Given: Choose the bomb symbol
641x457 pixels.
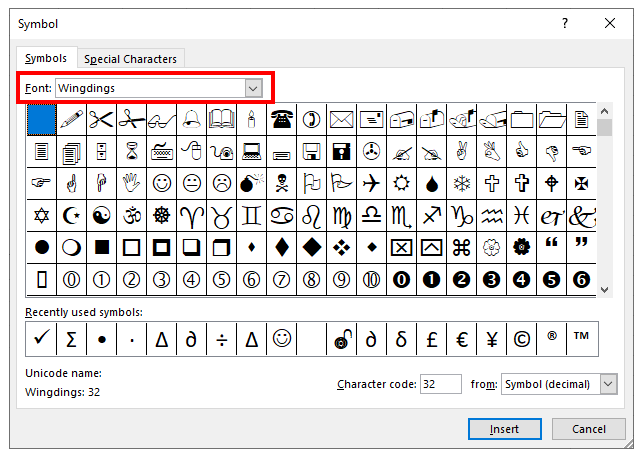Looking at the screenshot, I should click(251, 183).
